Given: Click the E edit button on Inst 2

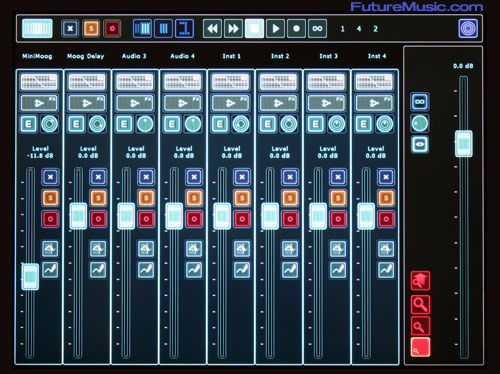Looking at the screenshot, I should tap(268, 124).
